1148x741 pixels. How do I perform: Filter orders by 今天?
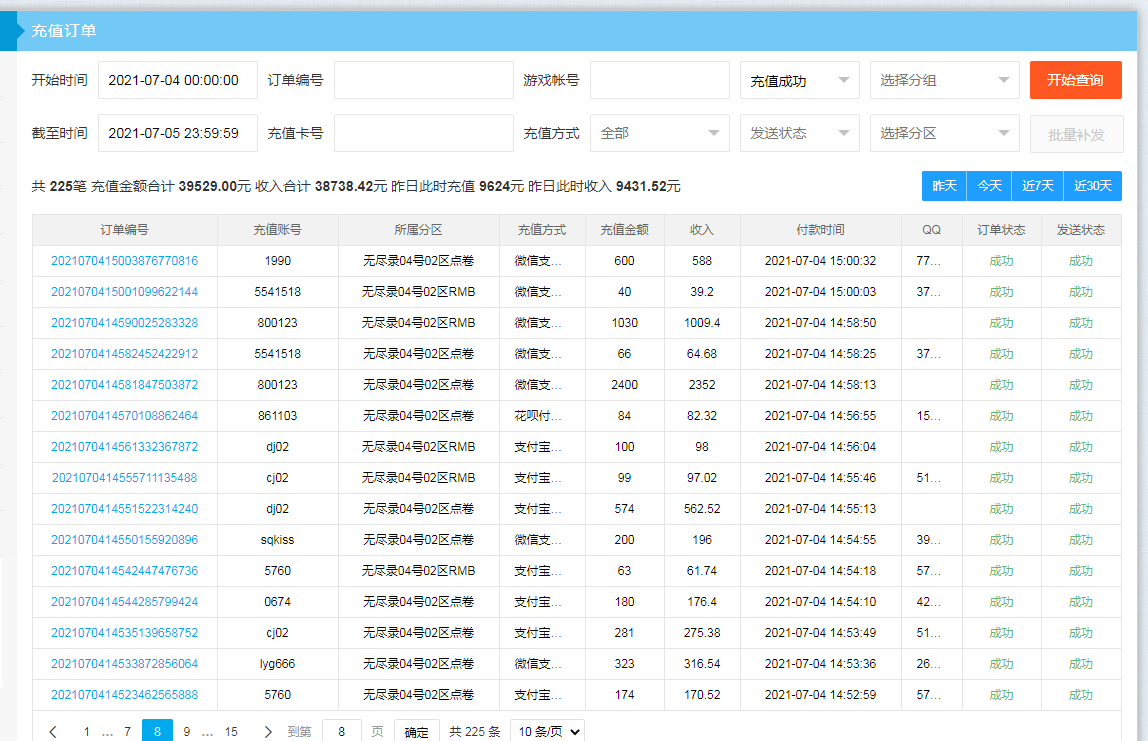coord(989,186)
